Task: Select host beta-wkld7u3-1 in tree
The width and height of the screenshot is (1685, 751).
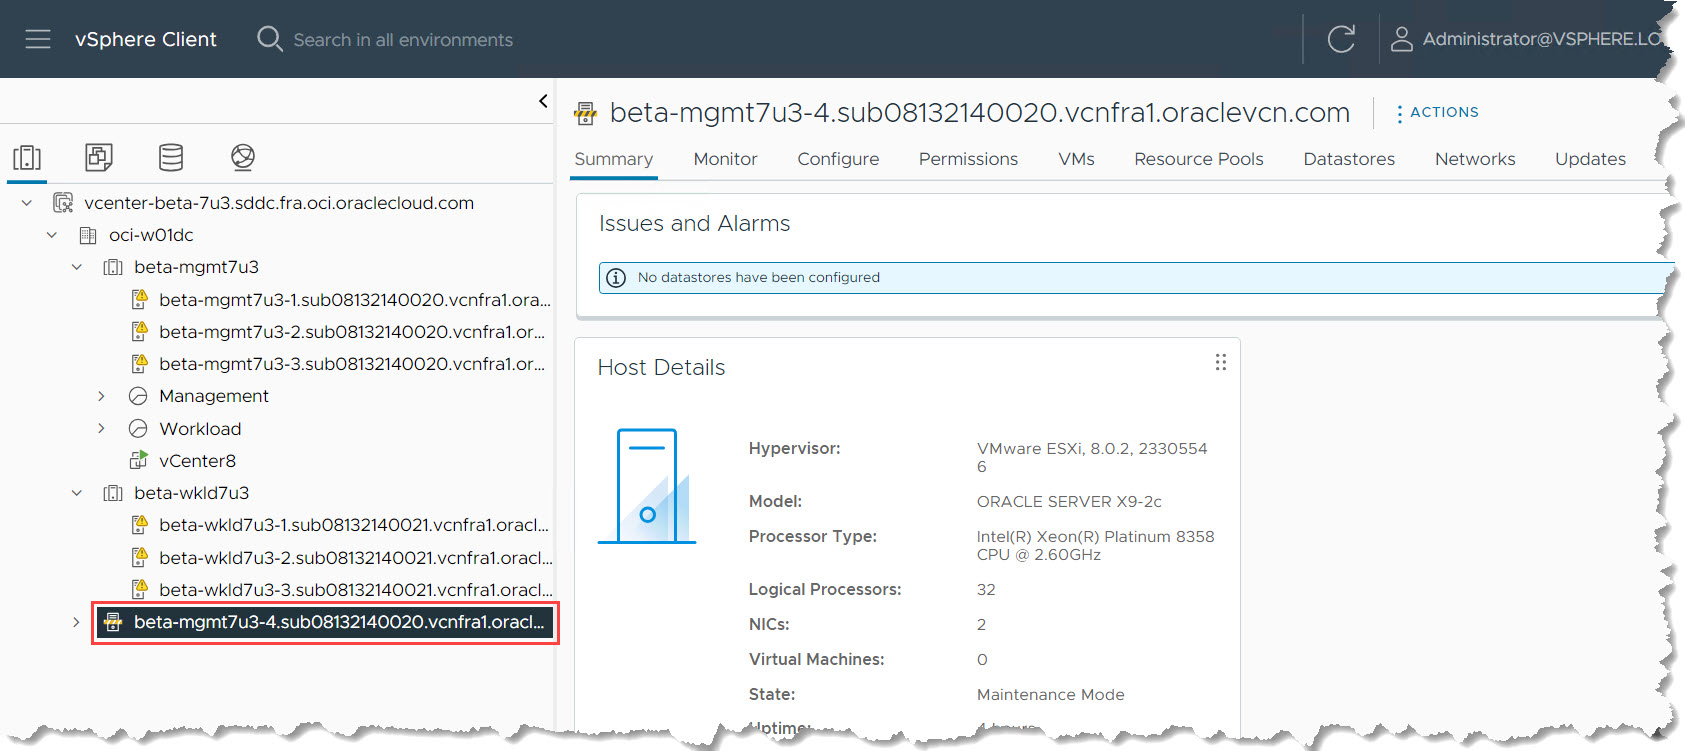Action: pyautogui.click(x=354, y=525)
